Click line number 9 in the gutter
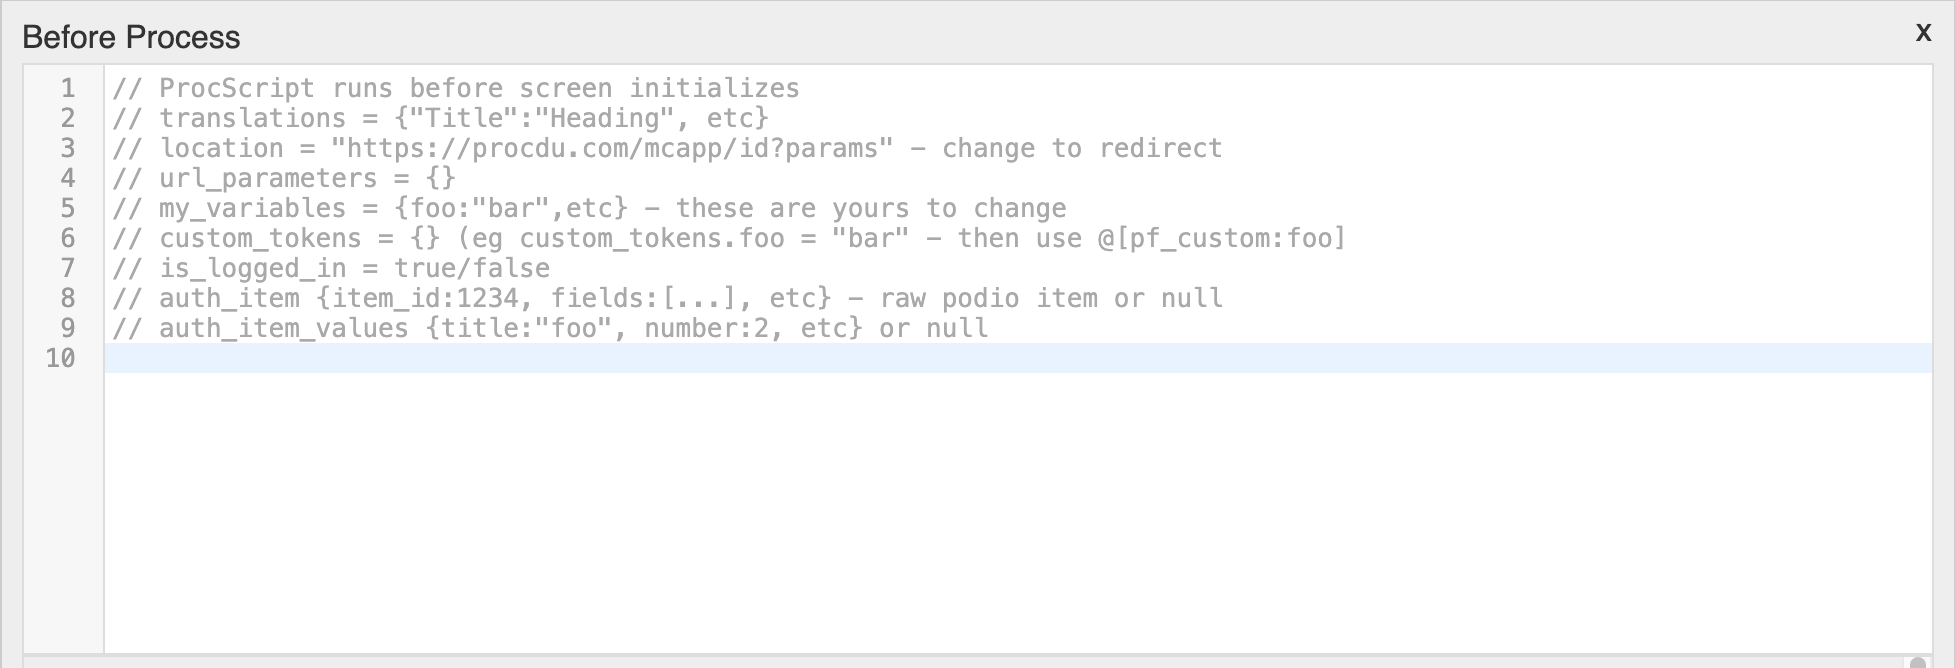This screenshot has height=668, width=1956. [67, 329]
